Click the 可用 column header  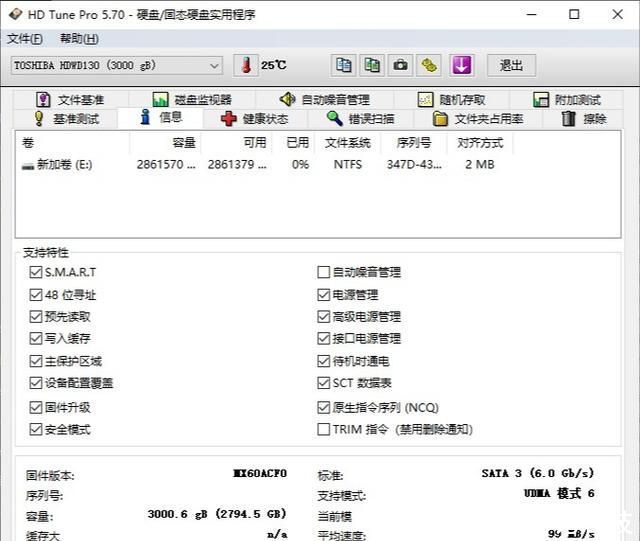(x=236, y=143)
